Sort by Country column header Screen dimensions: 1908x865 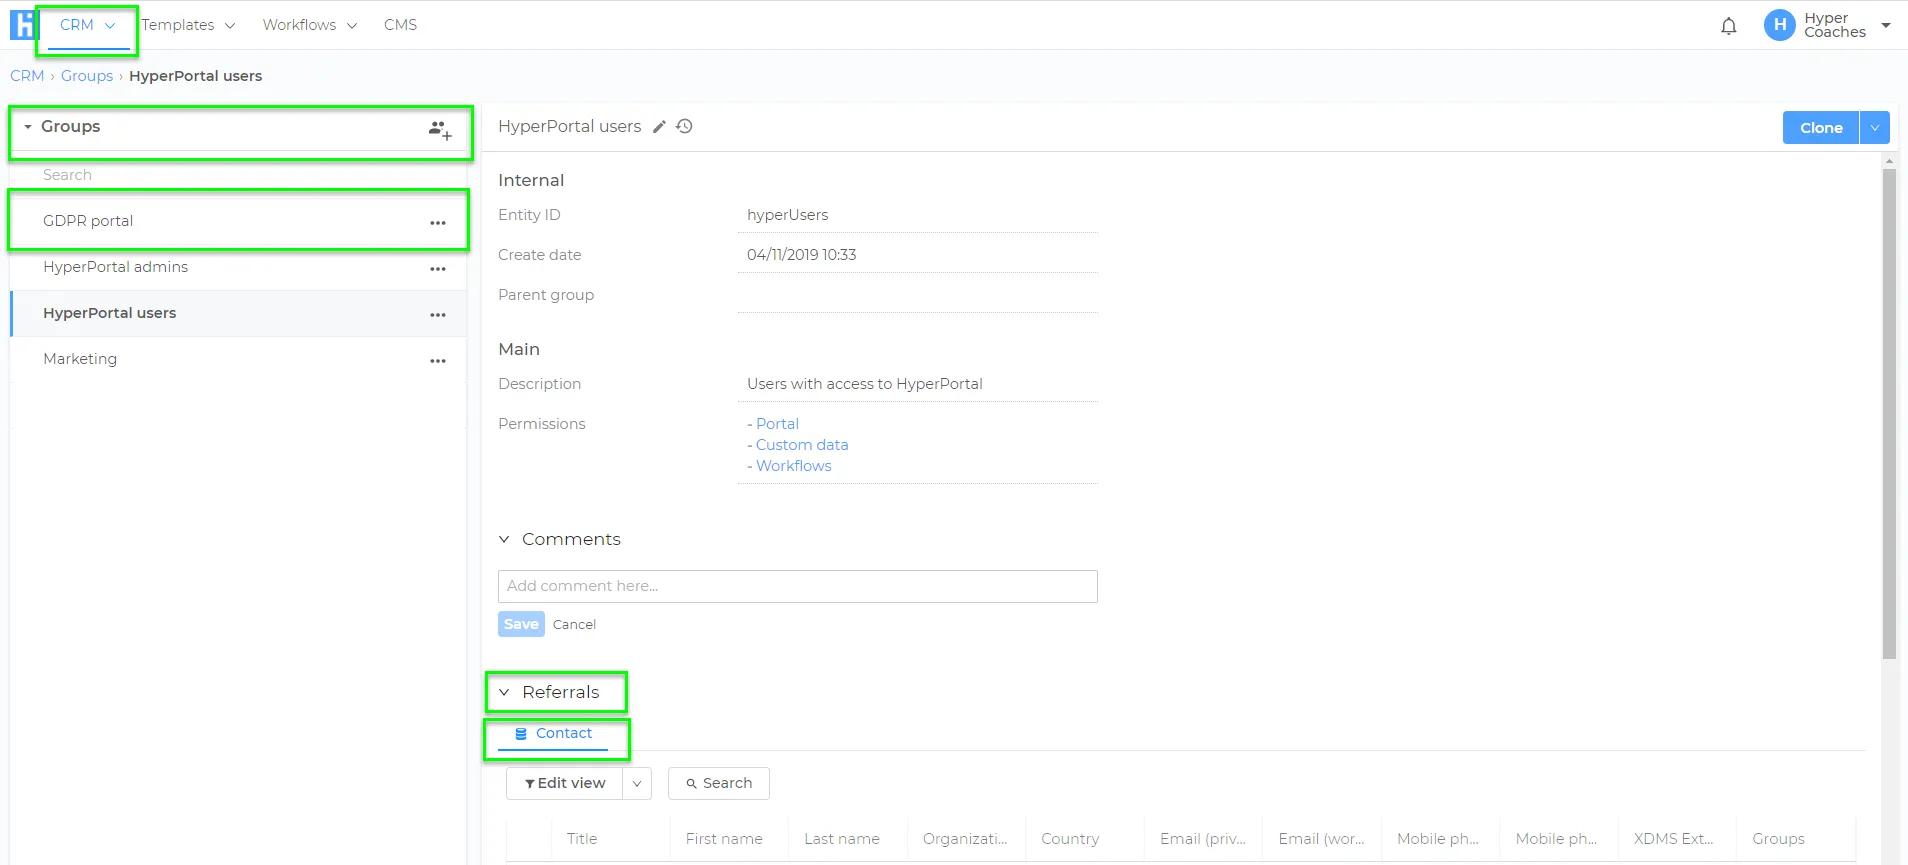(x=1070, y=839)
